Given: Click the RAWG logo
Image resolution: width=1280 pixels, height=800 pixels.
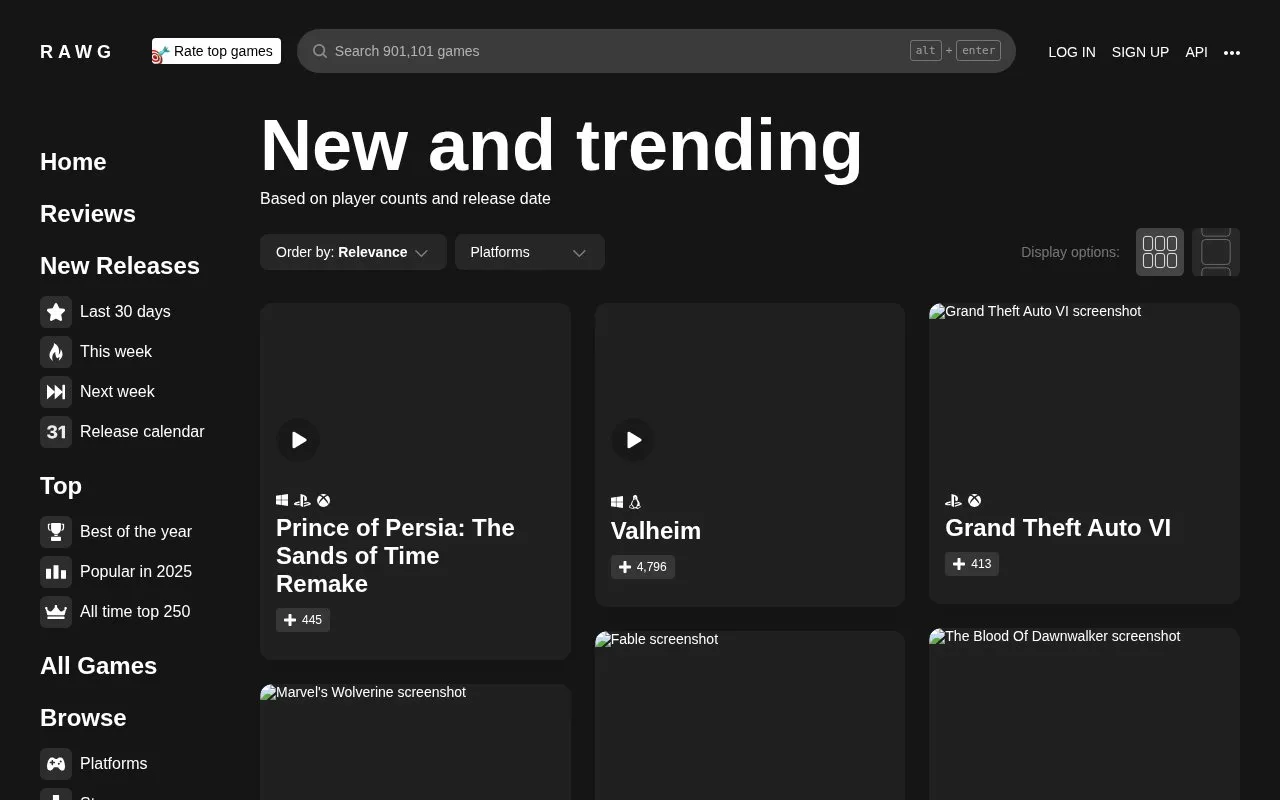Looking at the screenshot, I should [x=76, y=52].
